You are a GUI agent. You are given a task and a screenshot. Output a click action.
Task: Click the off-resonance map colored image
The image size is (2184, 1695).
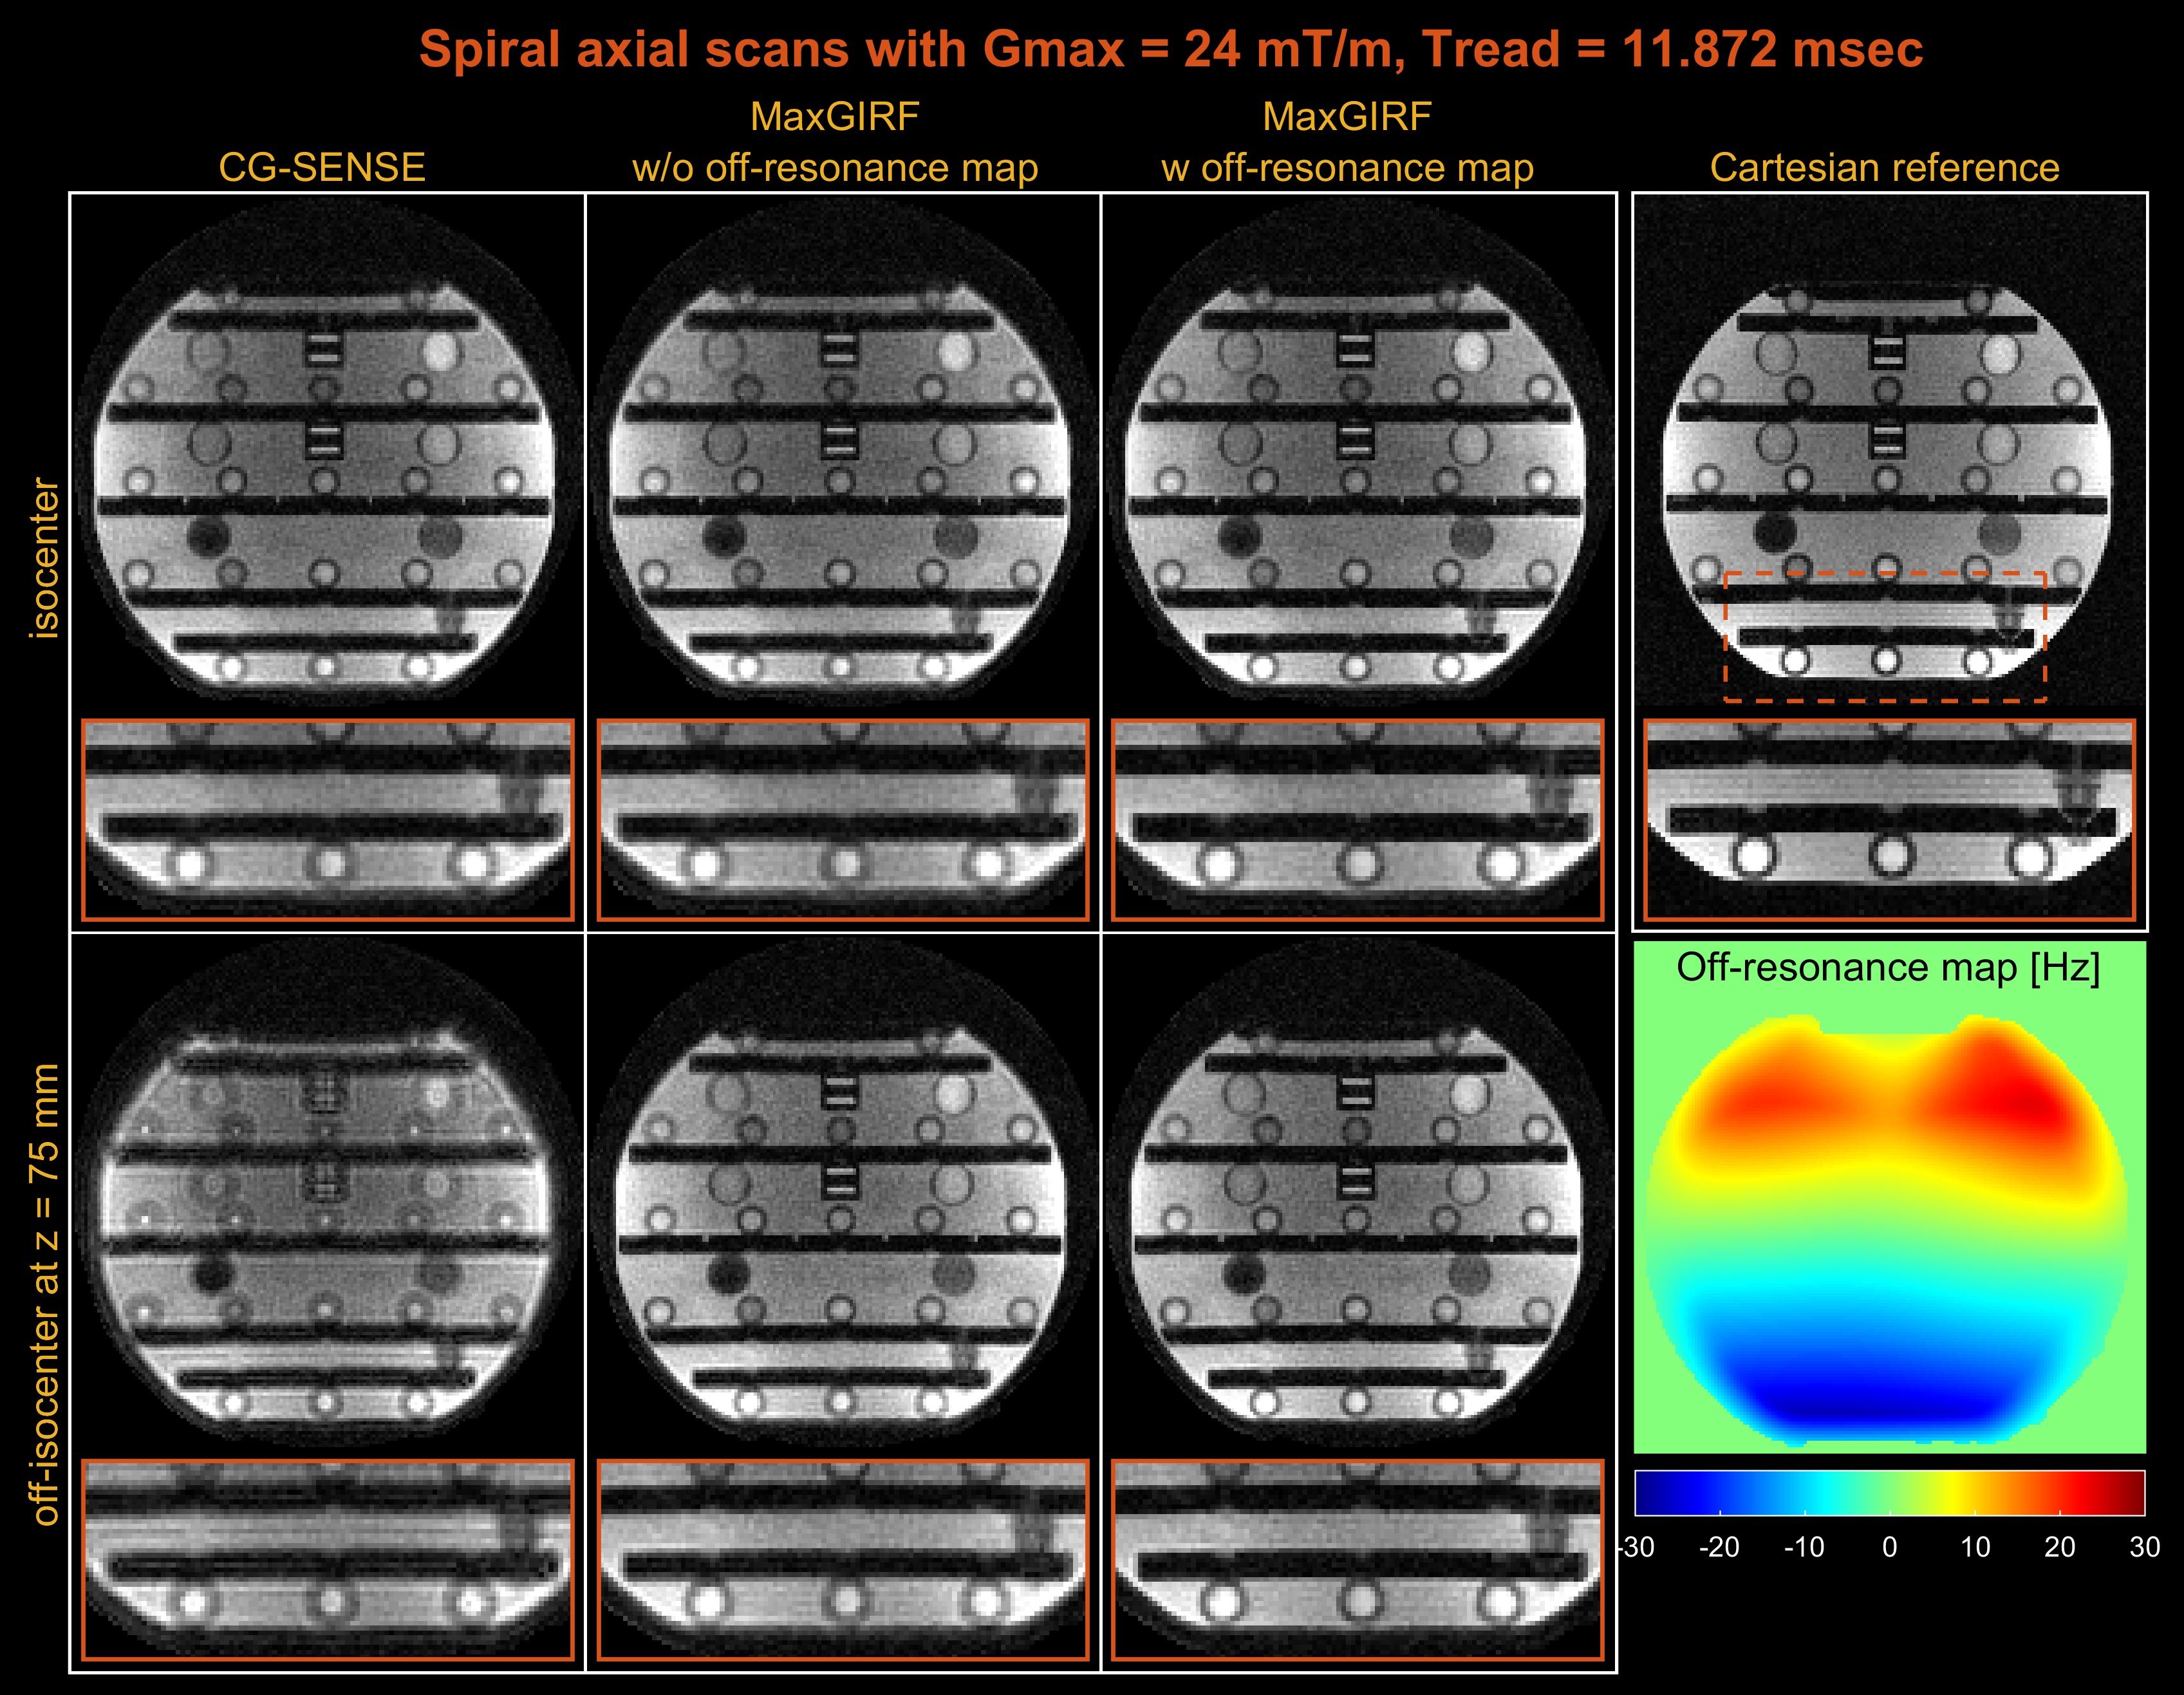pyautogui.click(x=1888, y=1230)
